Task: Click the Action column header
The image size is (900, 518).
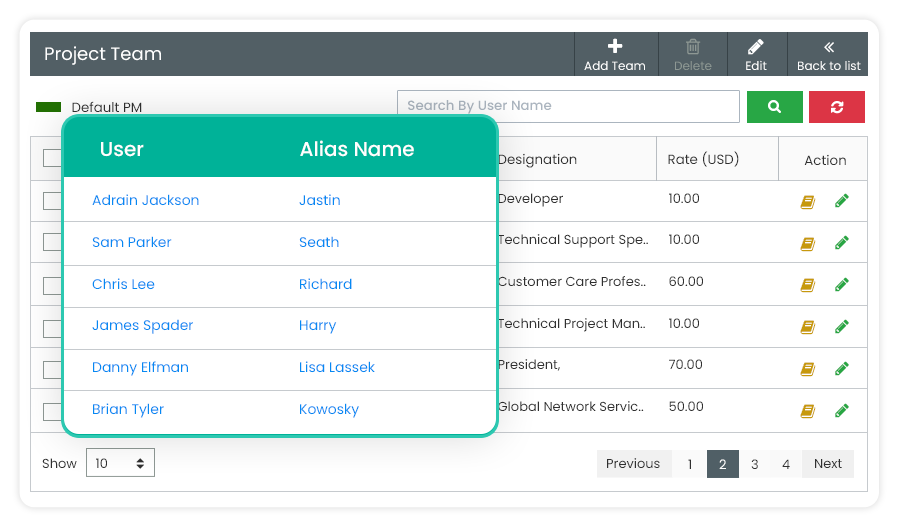Action: pyautogui.click(x=825, y=160)
